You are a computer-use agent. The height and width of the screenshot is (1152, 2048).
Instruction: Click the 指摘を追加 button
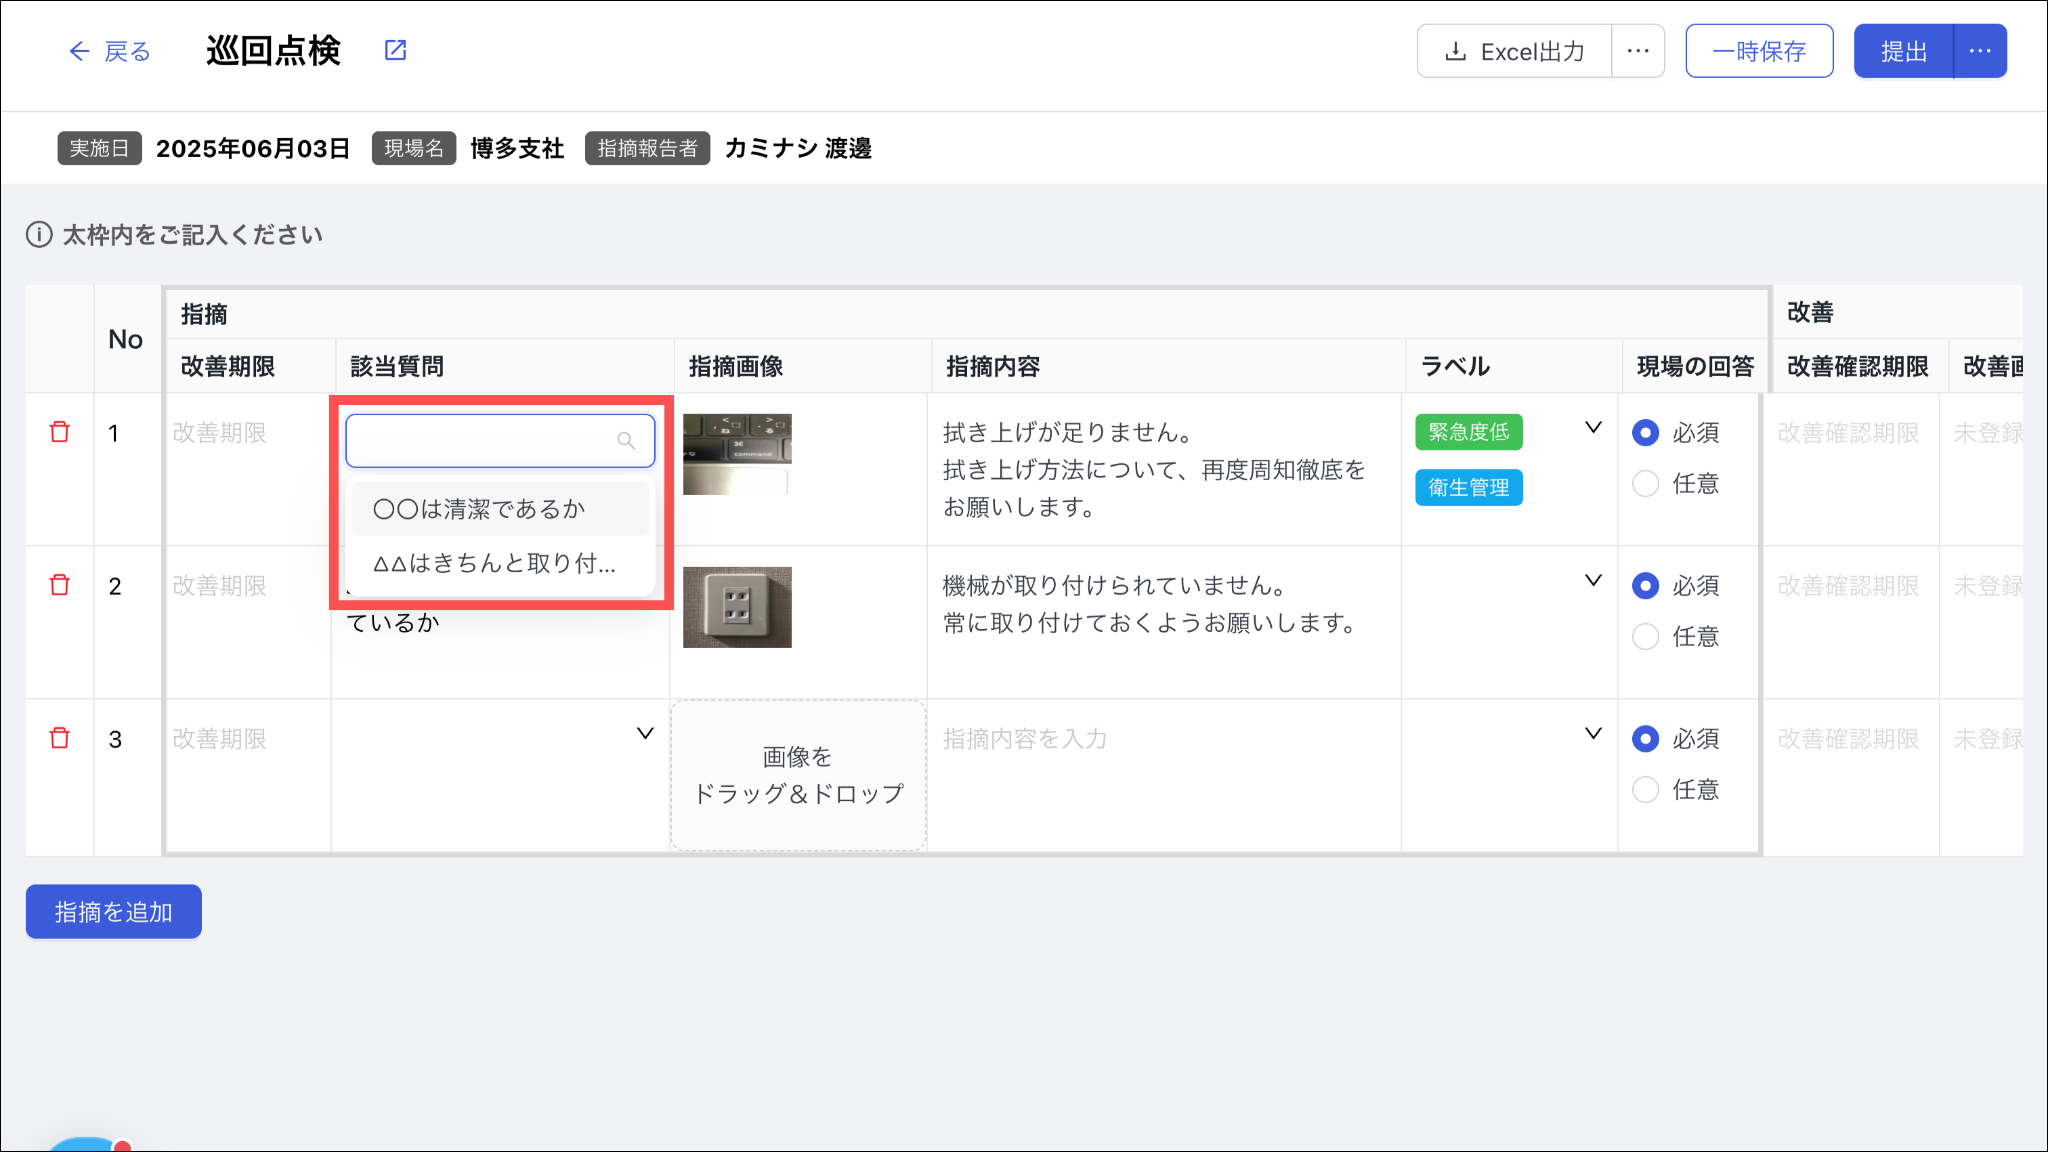(x=114, y=912)
